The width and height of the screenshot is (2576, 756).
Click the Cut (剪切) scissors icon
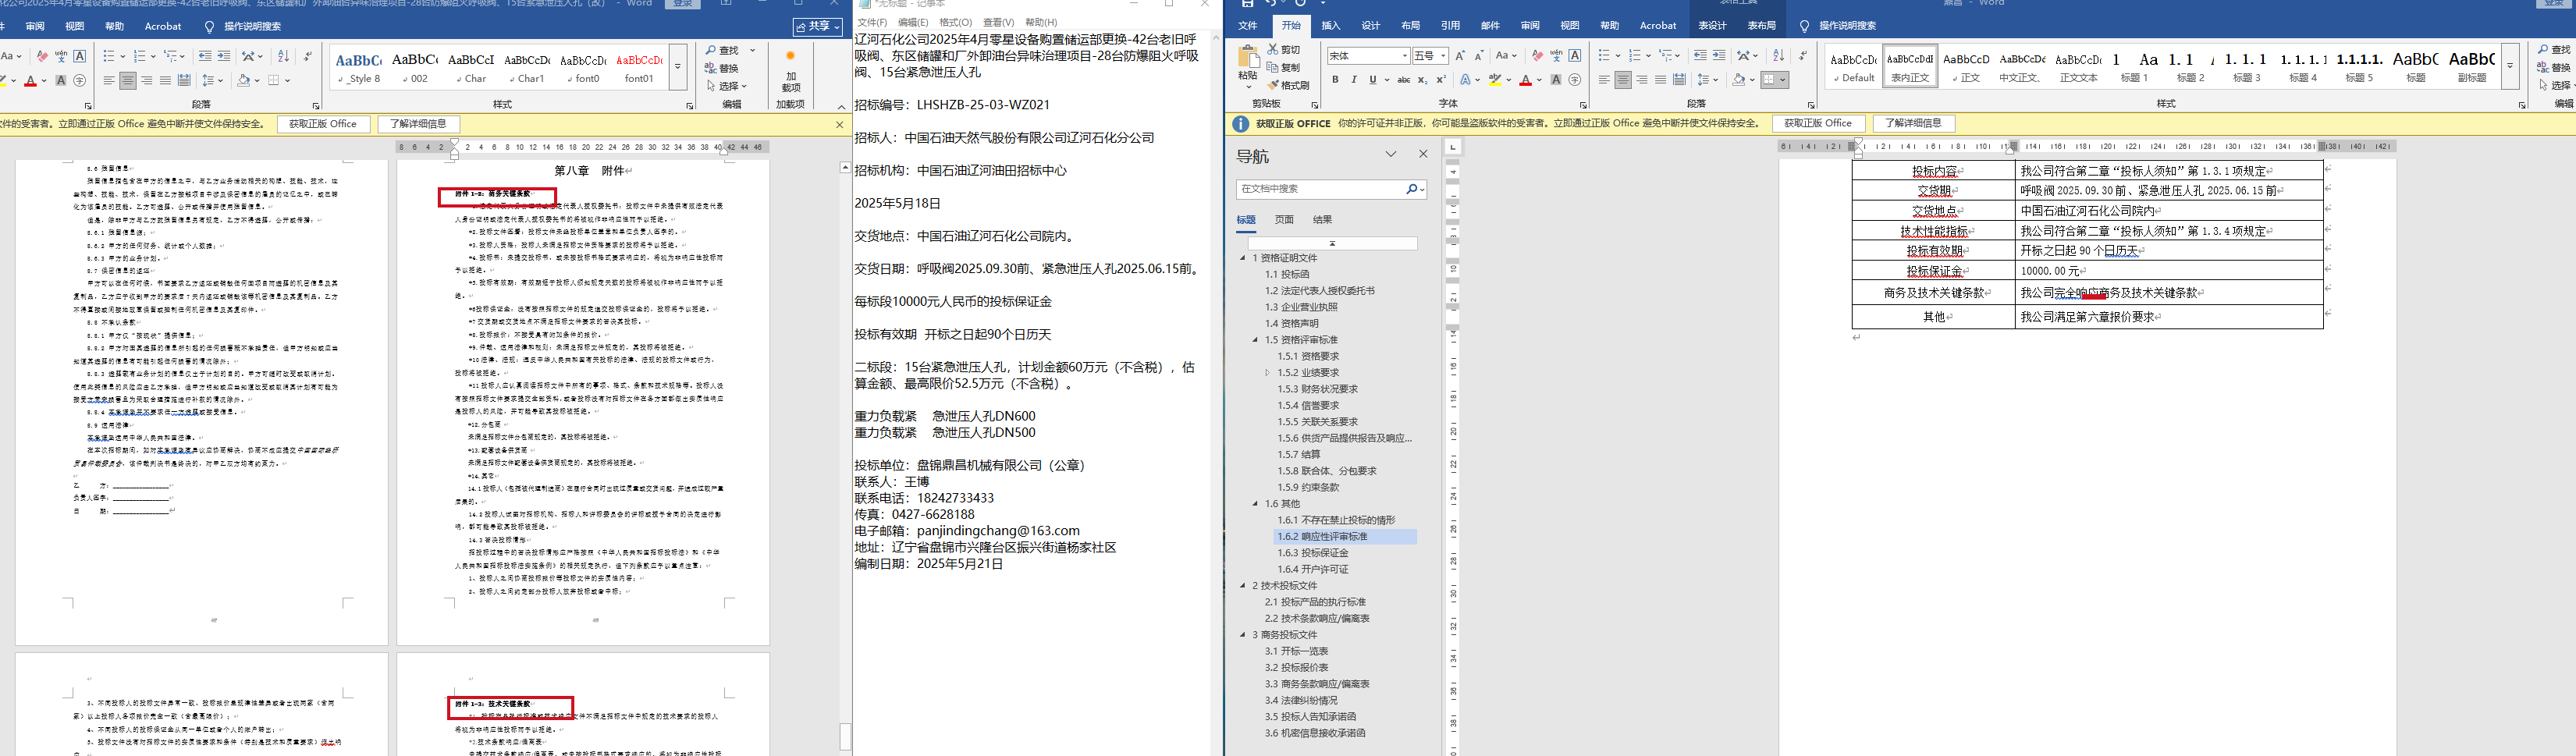coord(1274,49)
